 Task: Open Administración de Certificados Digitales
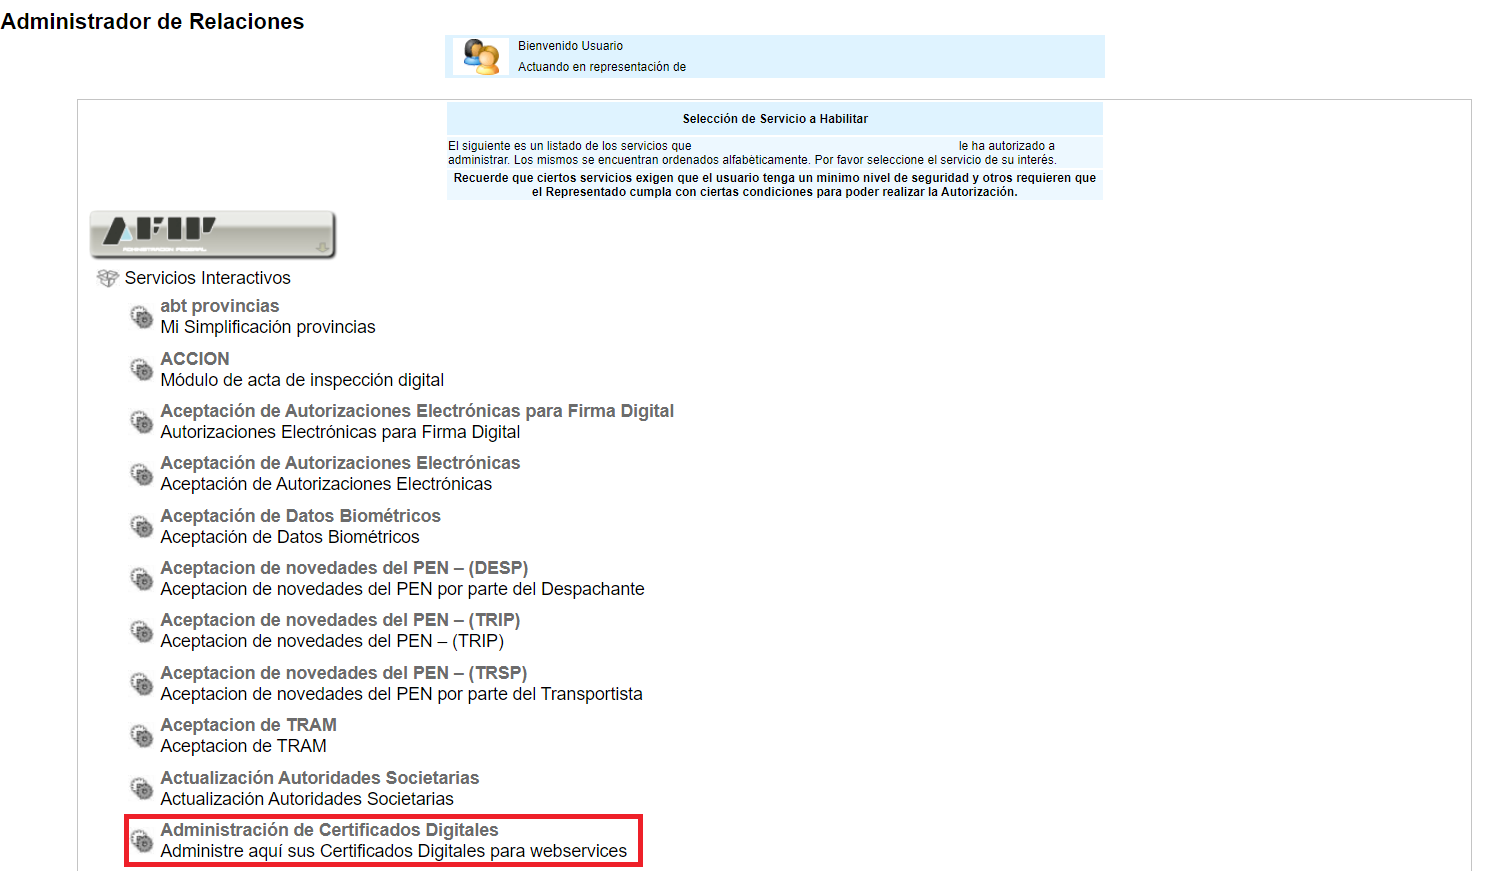point(329,830)
